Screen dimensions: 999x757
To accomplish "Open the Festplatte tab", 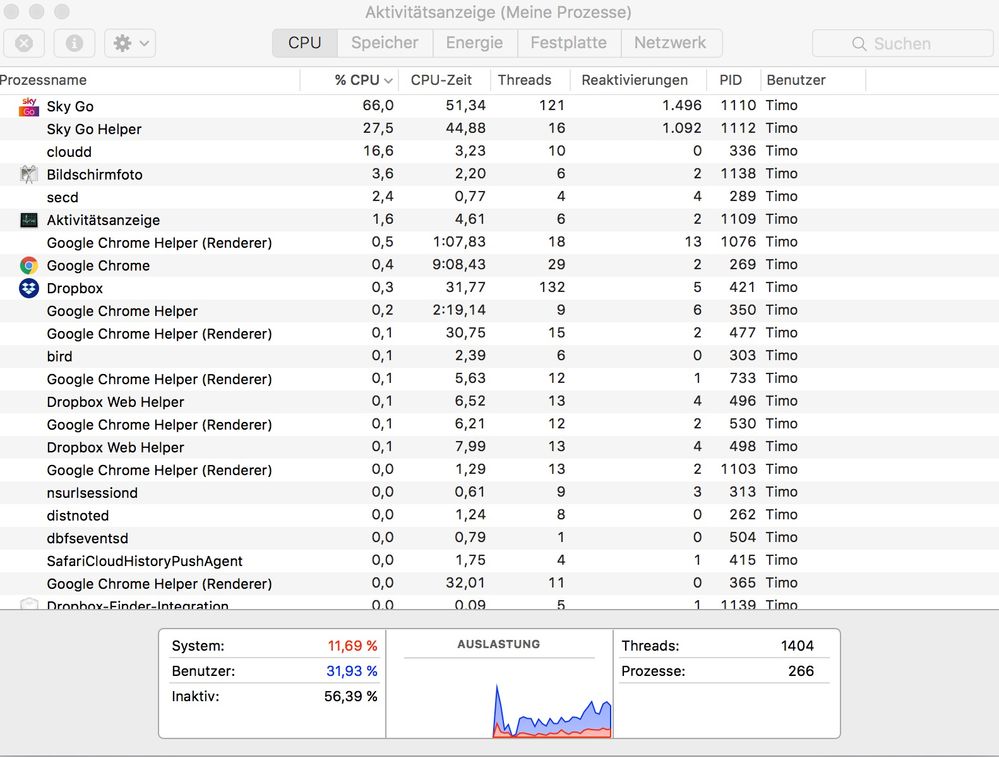I will pyautogui.click(x=568, y=43).
